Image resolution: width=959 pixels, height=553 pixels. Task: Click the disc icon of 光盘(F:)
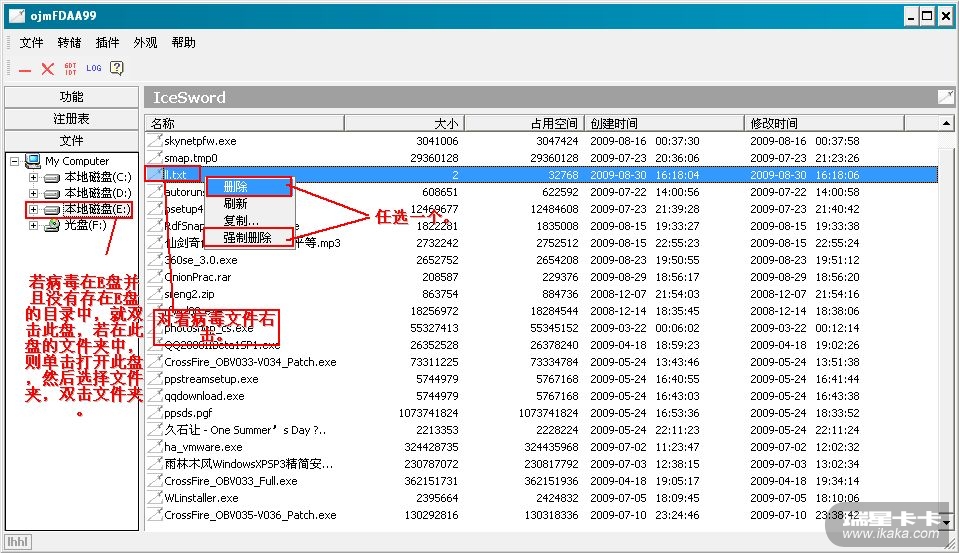[x=52, y=226]
